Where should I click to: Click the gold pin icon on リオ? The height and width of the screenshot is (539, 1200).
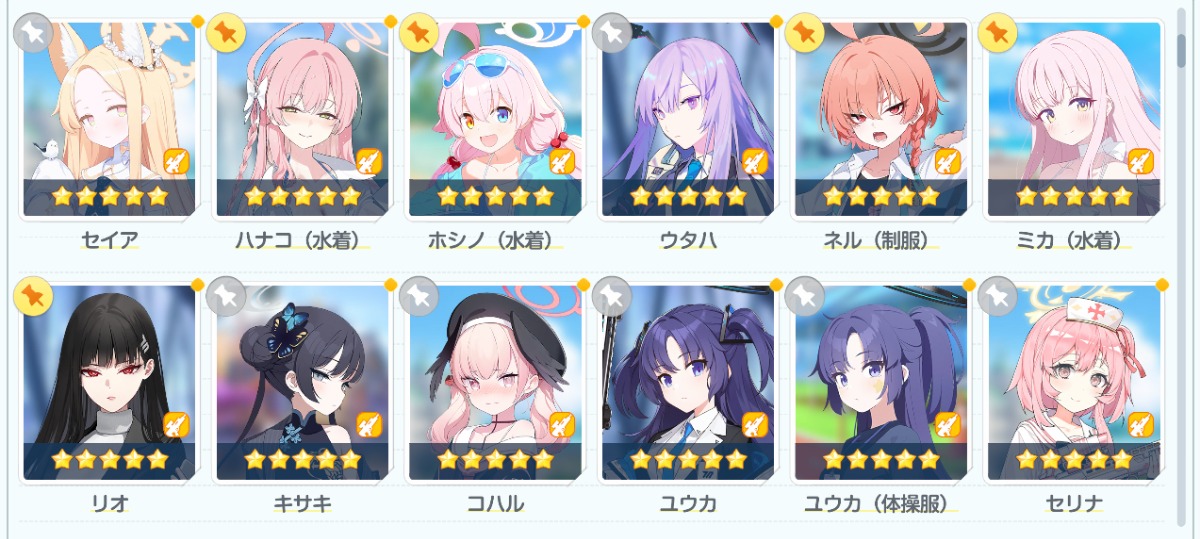[33, 296]
